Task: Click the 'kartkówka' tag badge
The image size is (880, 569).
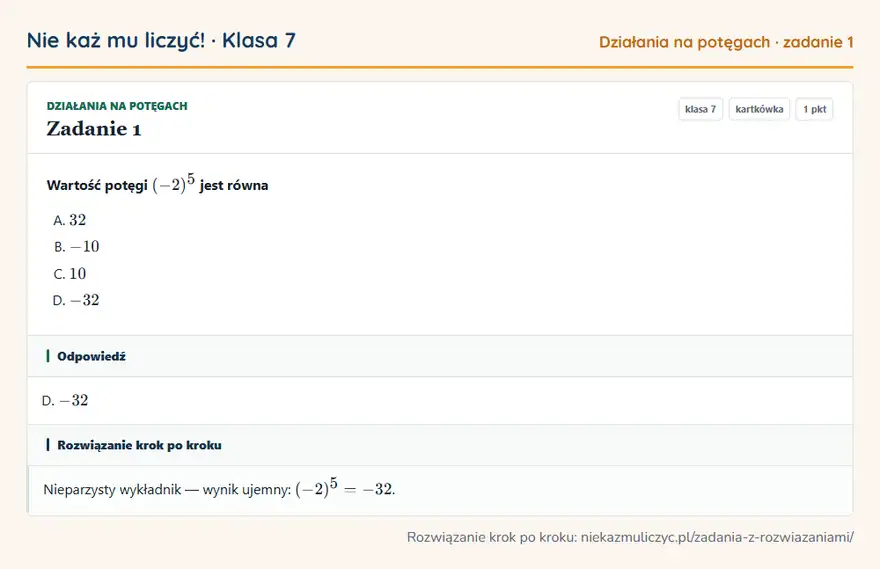Action: coord(759,109)
